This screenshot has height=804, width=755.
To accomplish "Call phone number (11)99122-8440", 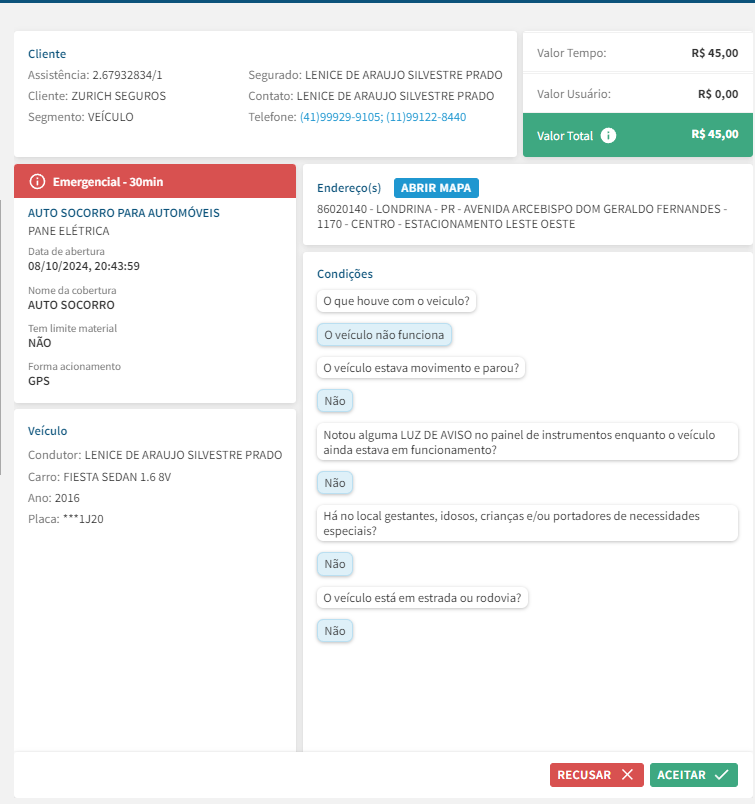I will [425, 117].
